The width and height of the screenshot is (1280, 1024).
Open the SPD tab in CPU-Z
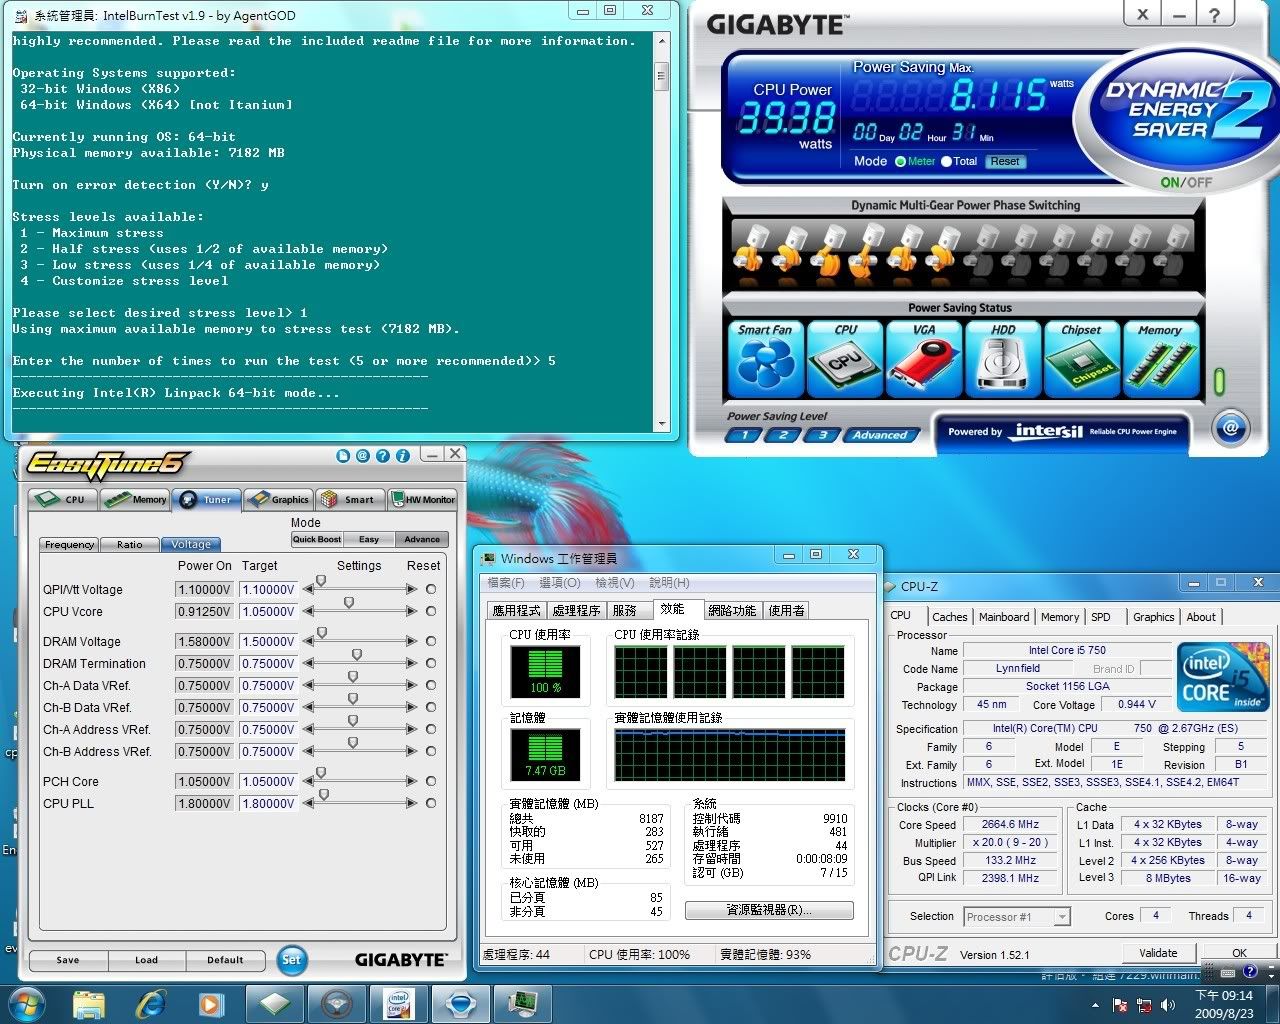1101,617
